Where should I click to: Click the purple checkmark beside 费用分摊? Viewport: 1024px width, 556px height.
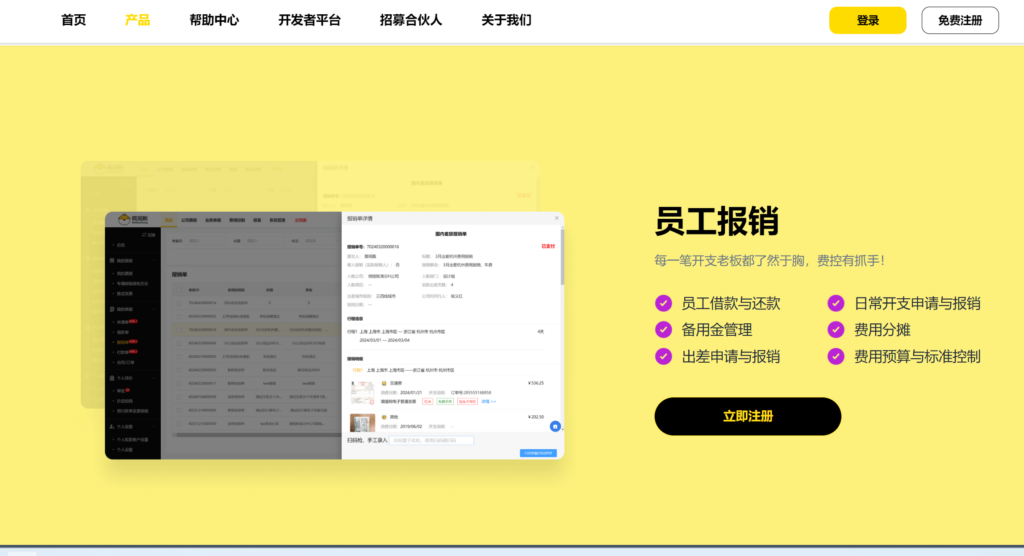tap(836, 329)
